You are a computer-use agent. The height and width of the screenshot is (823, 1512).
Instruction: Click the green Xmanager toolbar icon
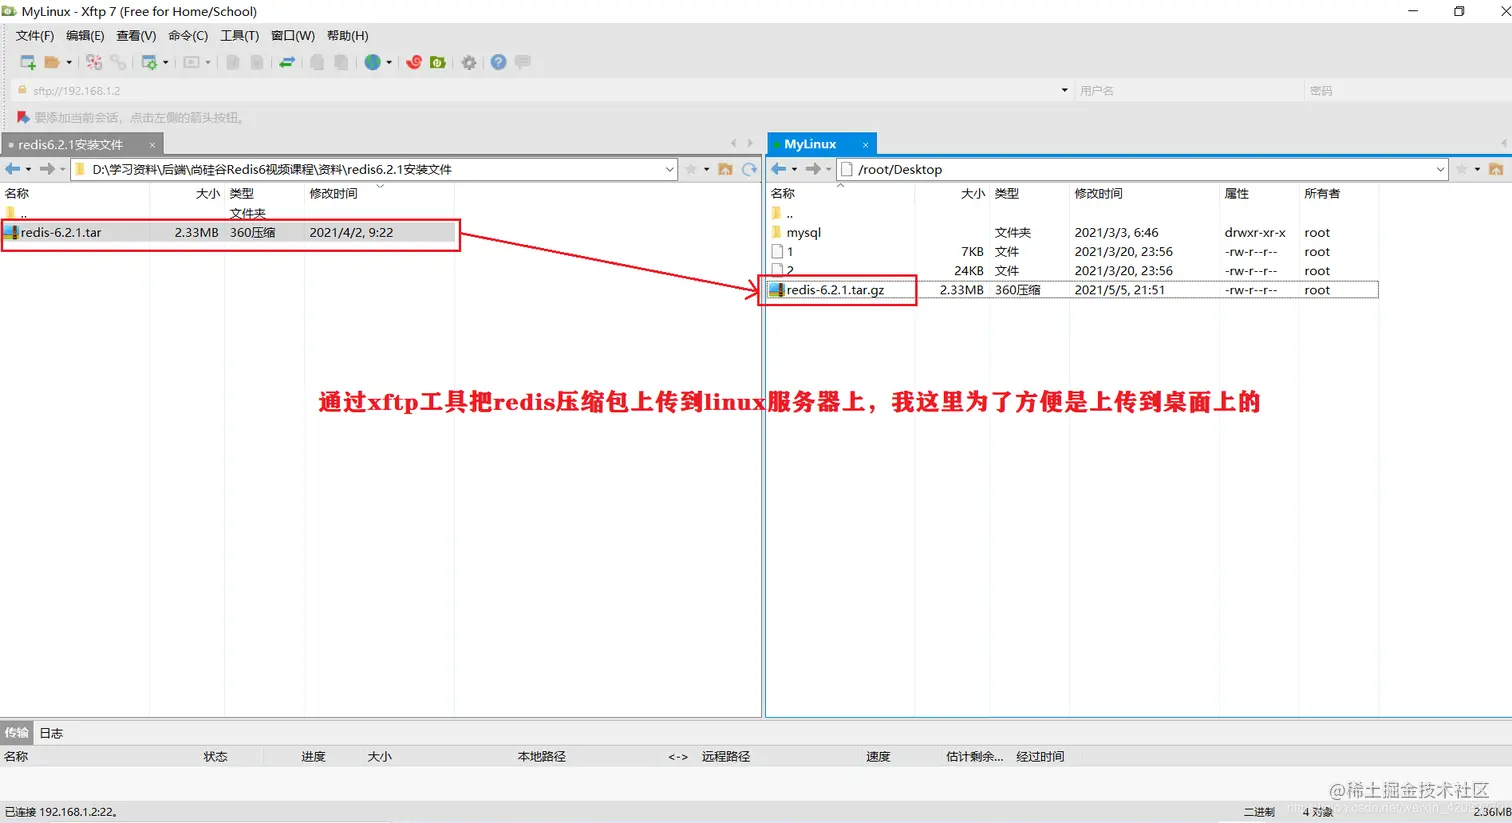pos(437,62)
